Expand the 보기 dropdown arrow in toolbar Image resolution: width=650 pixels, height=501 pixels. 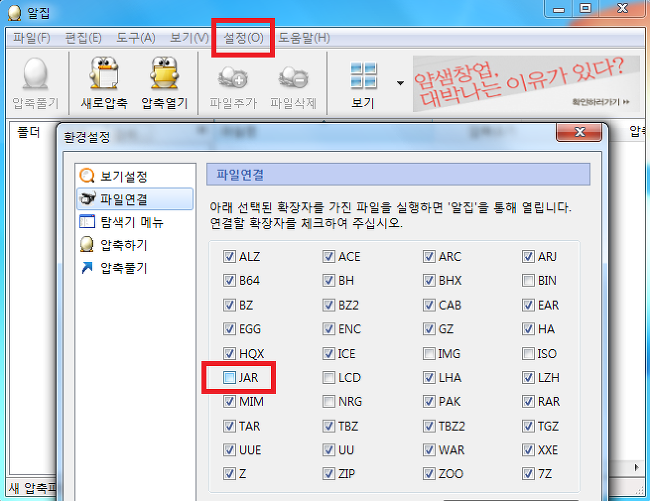pos(400,83)
